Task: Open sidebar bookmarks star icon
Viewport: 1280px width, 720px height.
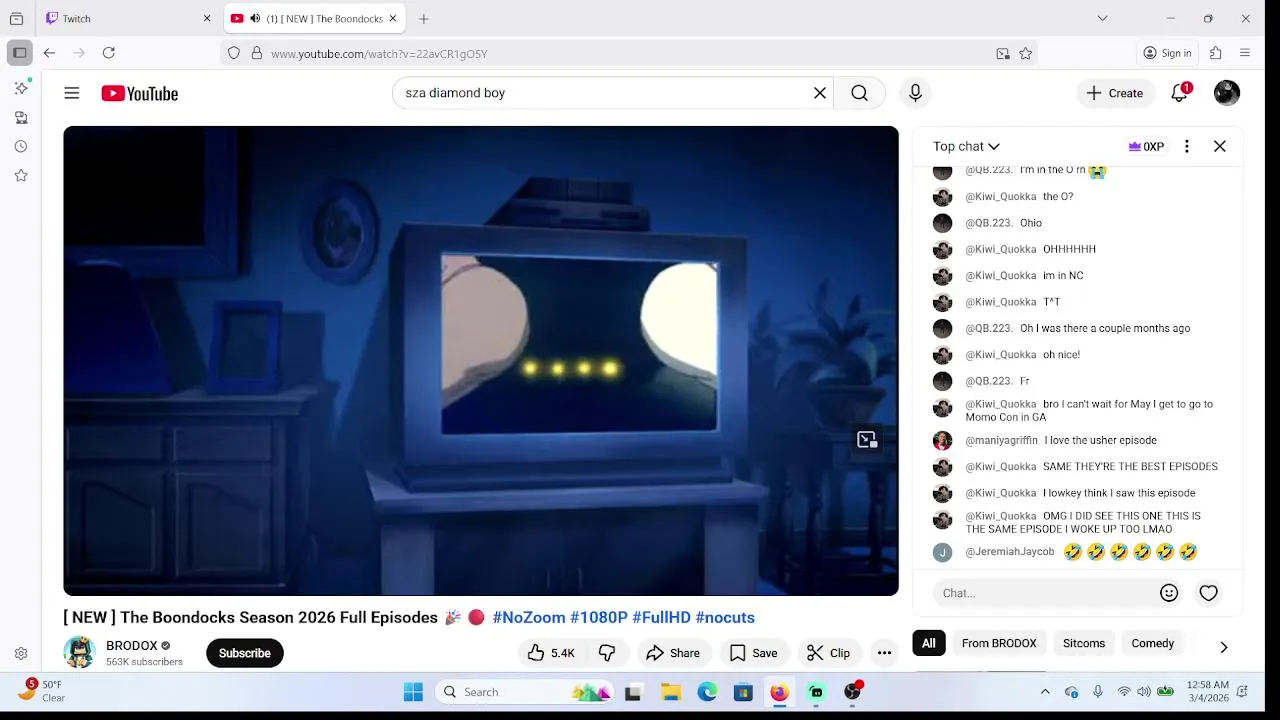Action: coord(21,175)
